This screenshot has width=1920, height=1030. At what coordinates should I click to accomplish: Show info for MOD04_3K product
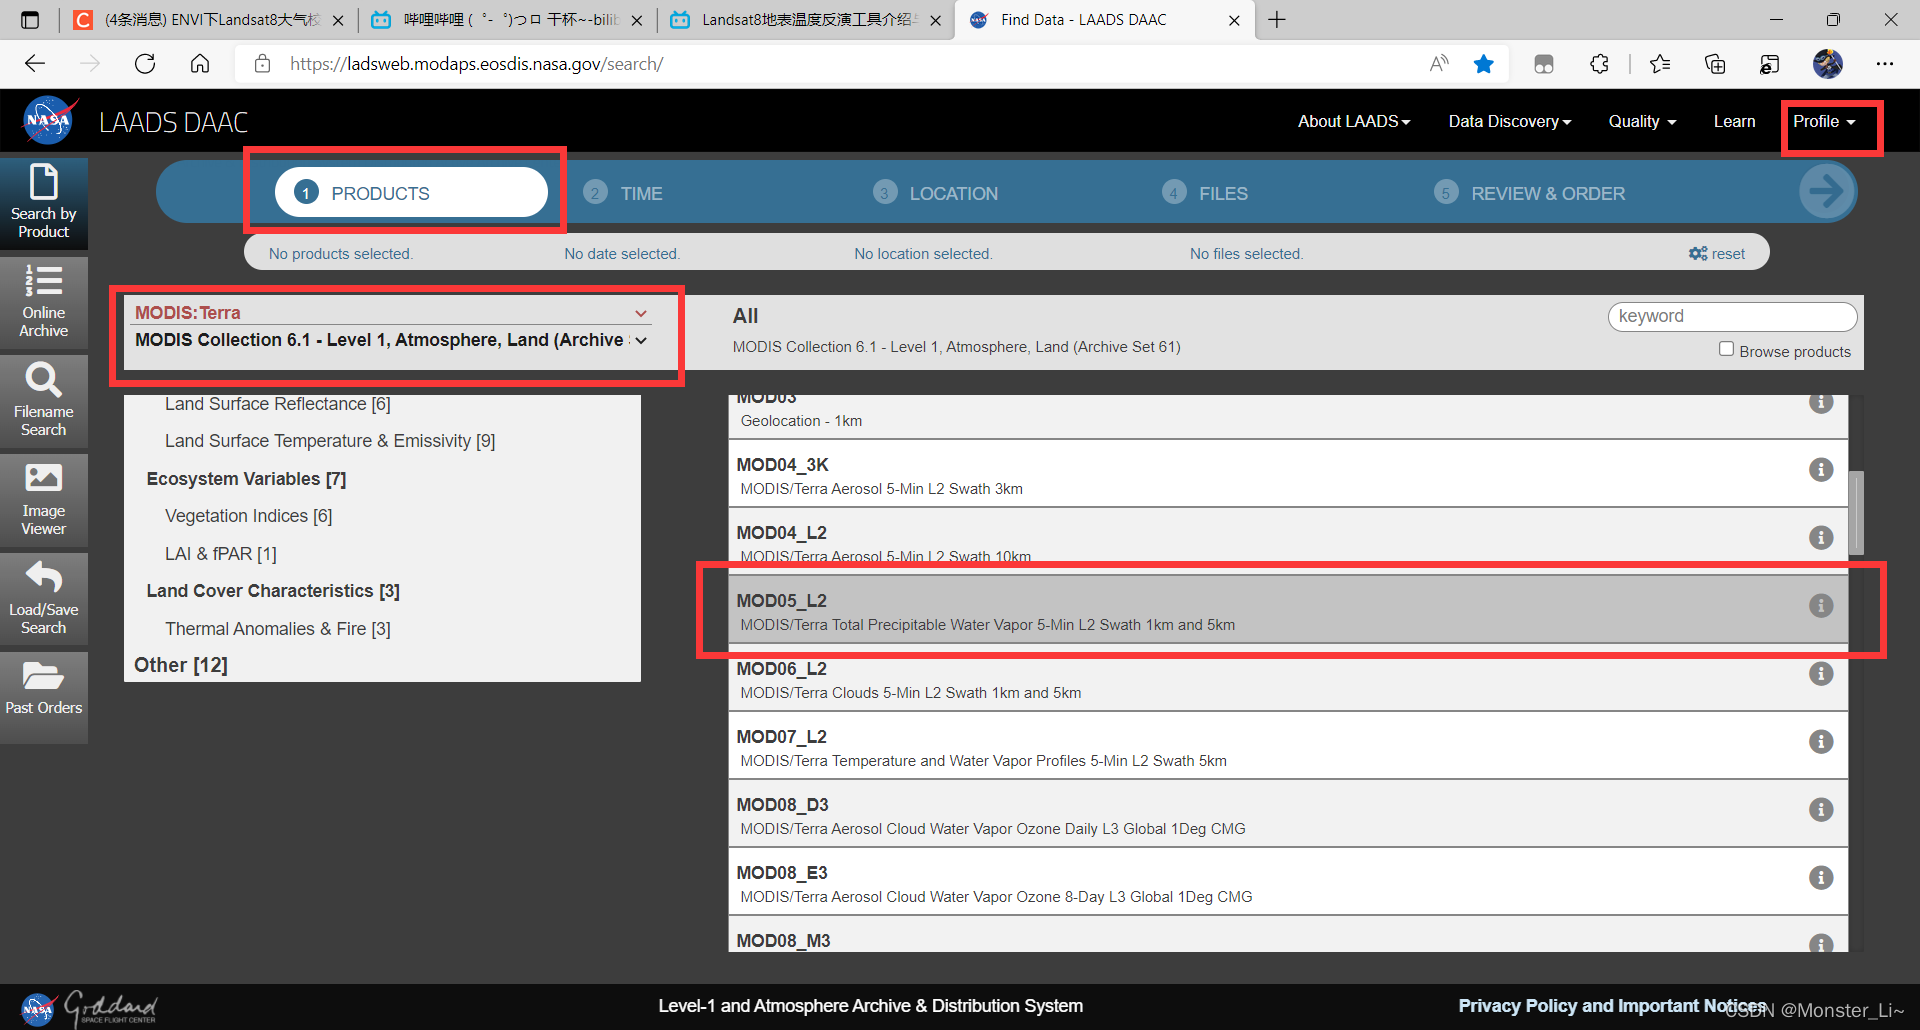coord(1821,469)
